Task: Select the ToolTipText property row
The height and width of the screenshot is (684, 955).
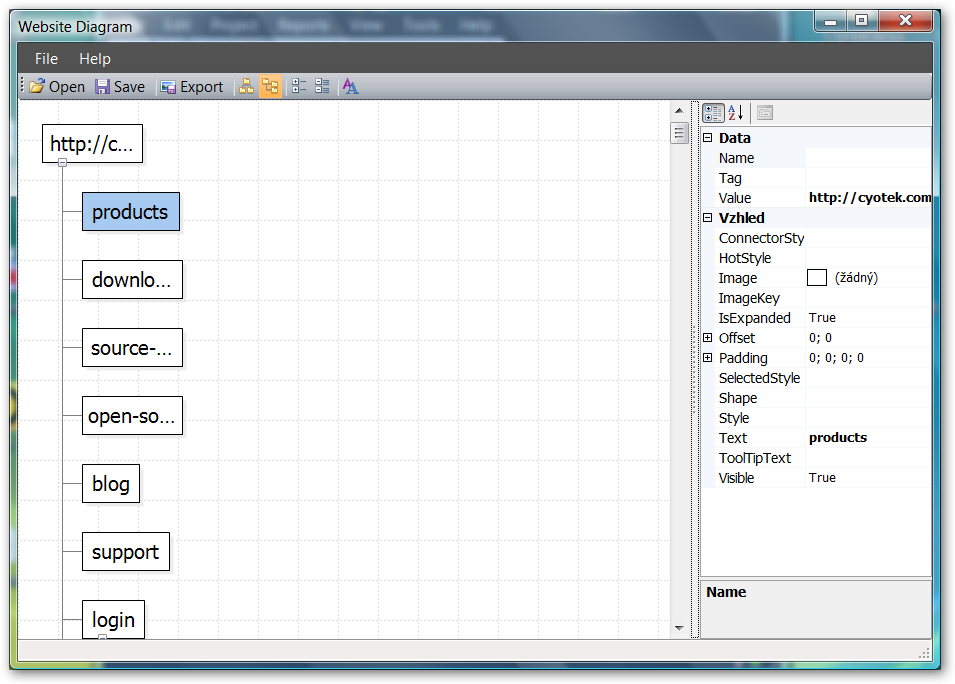Action: tap(823, 457)
